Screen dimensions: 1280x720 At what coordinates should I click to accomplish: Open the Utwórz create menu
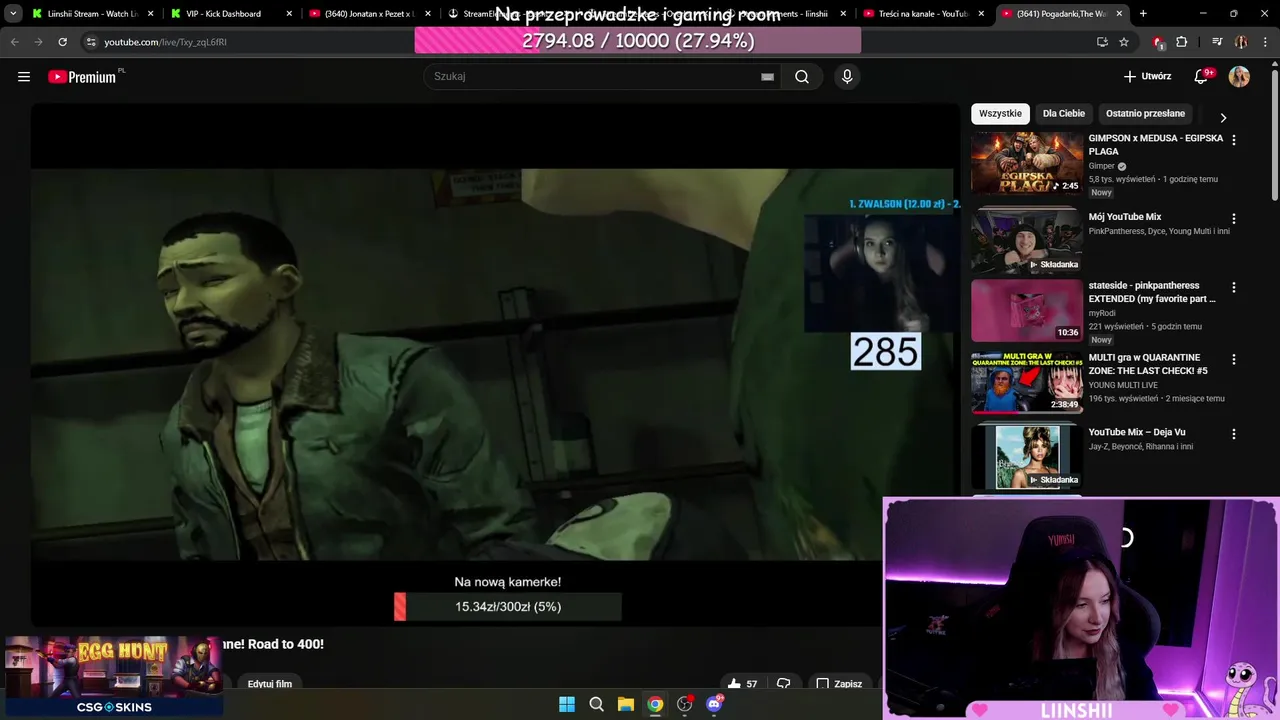click(x=1147, y=77)
